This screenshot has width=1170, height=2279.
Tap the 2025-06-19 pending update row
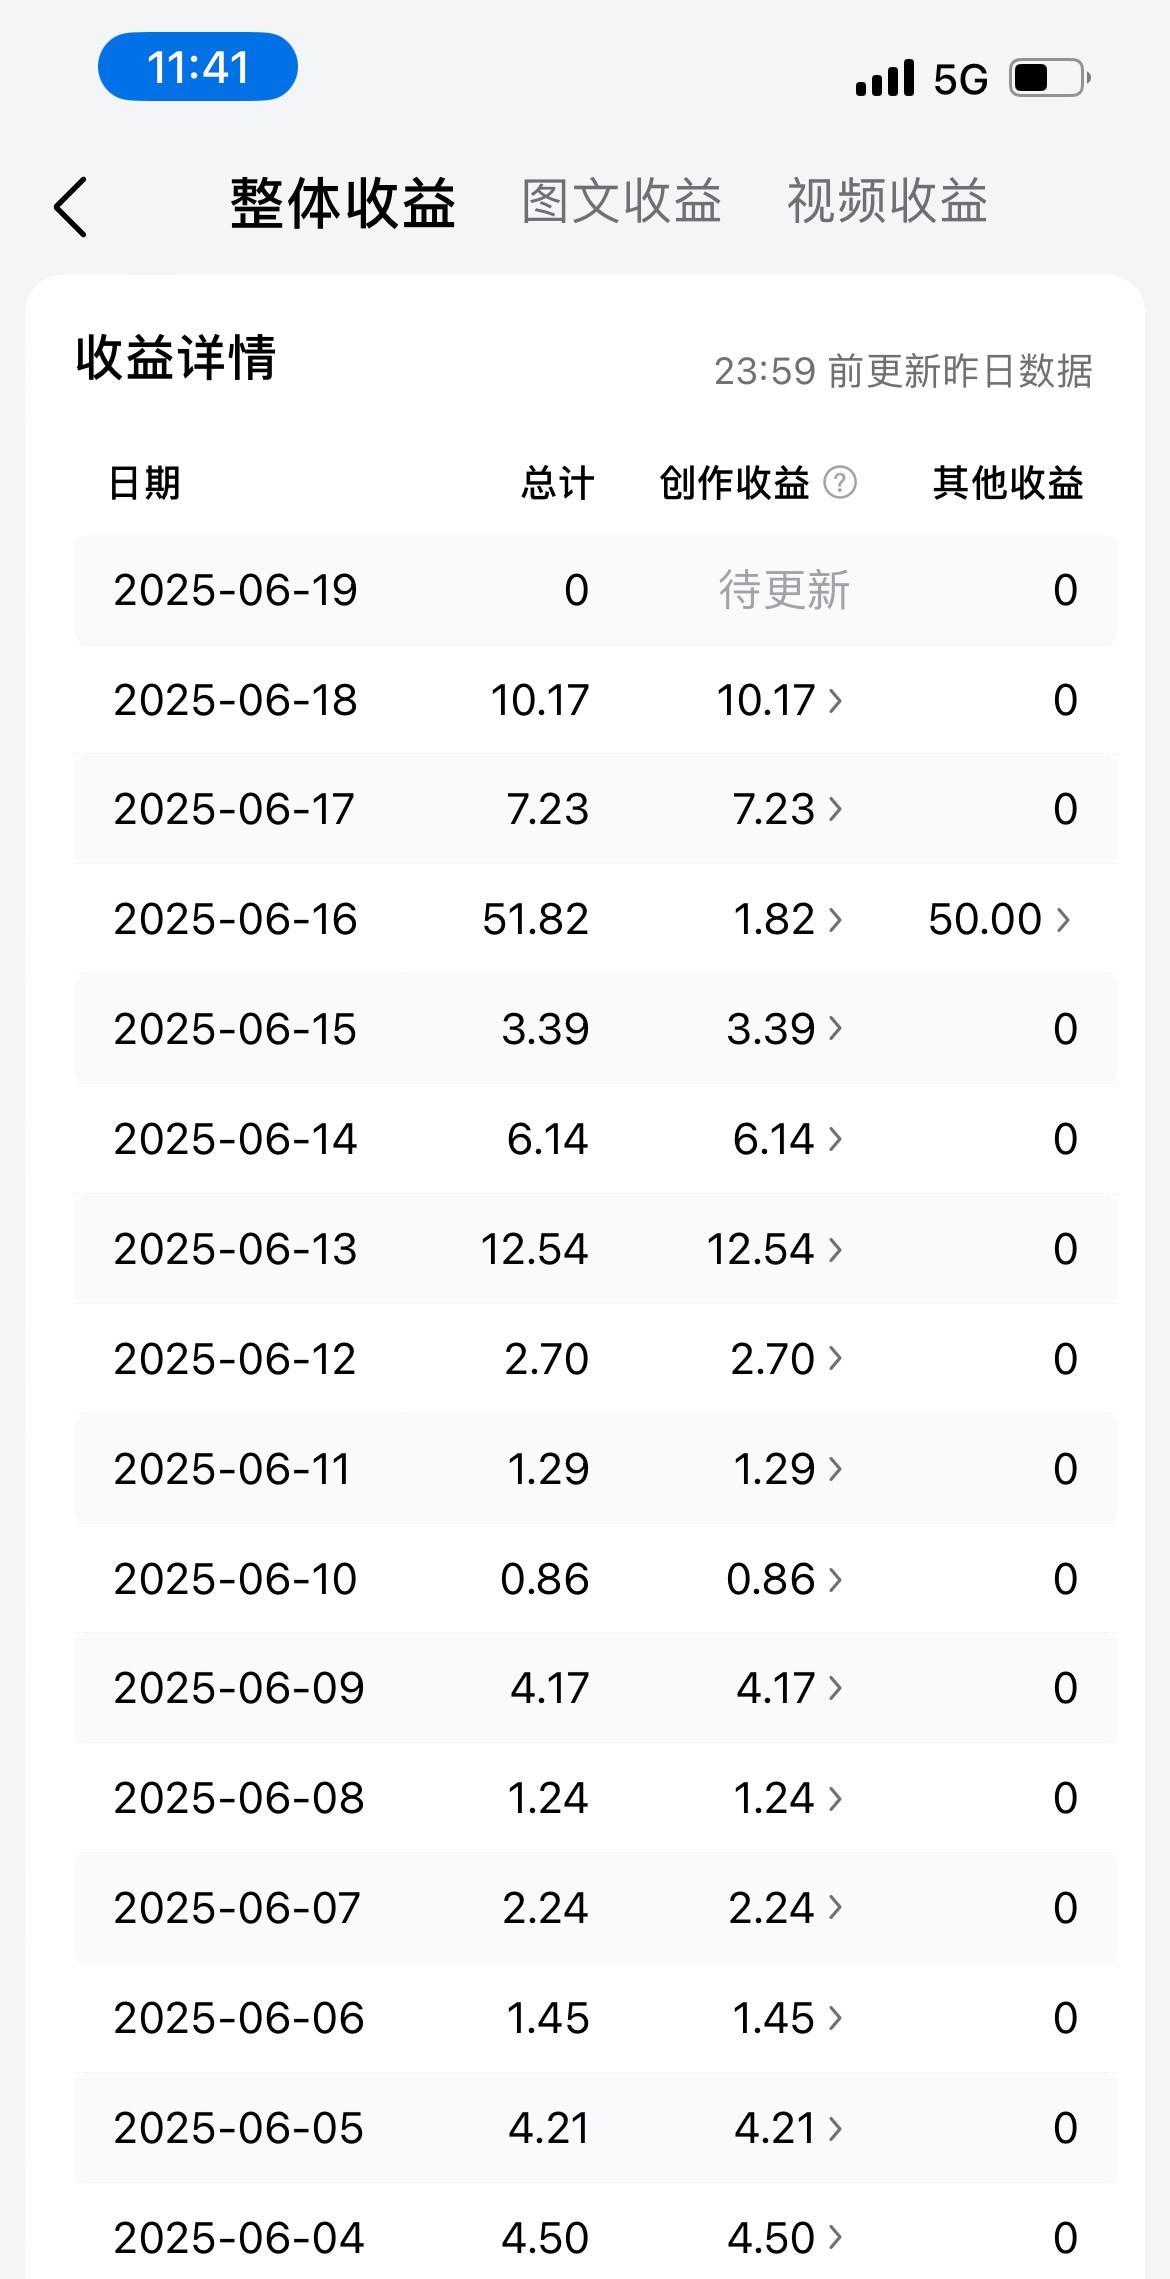coord(595,590)
